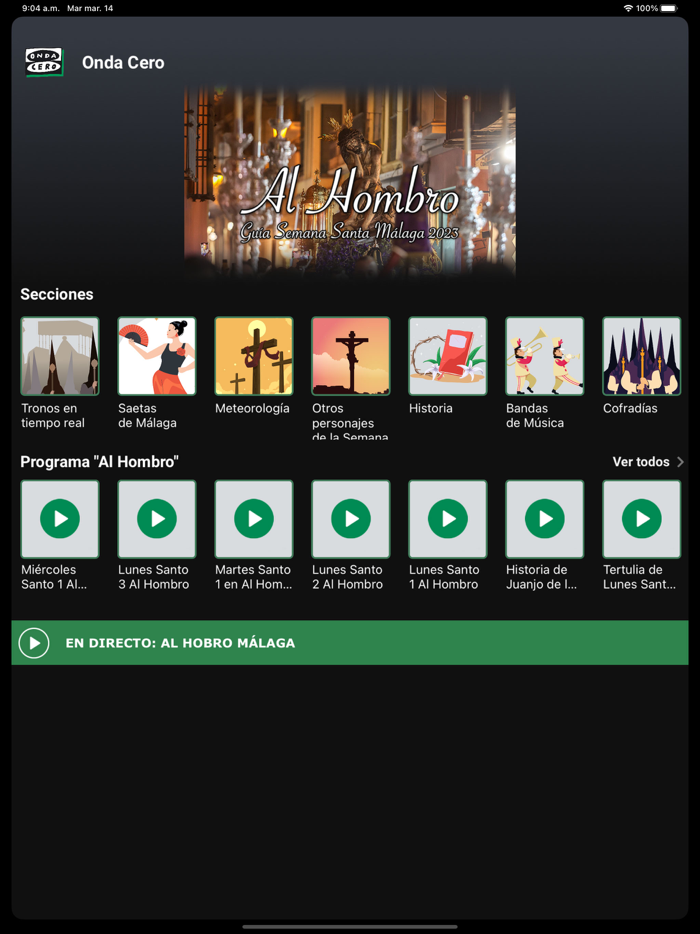Tap the Saetas de Málaga label
Image resolution: width=700 pixels, height=934 pixels.
click(x=147, y=416)
